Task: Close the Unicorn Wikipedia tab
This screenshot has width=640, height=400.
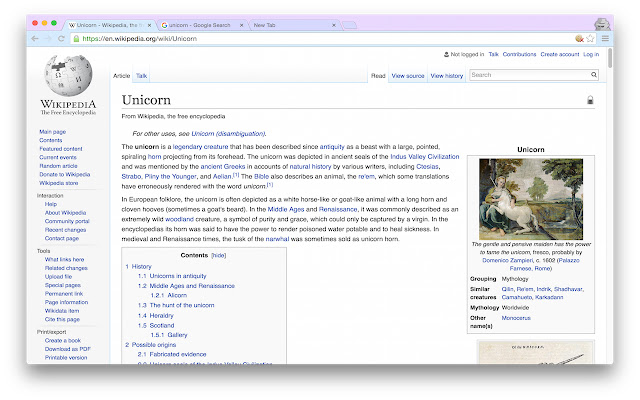Action: coord(149,25)
